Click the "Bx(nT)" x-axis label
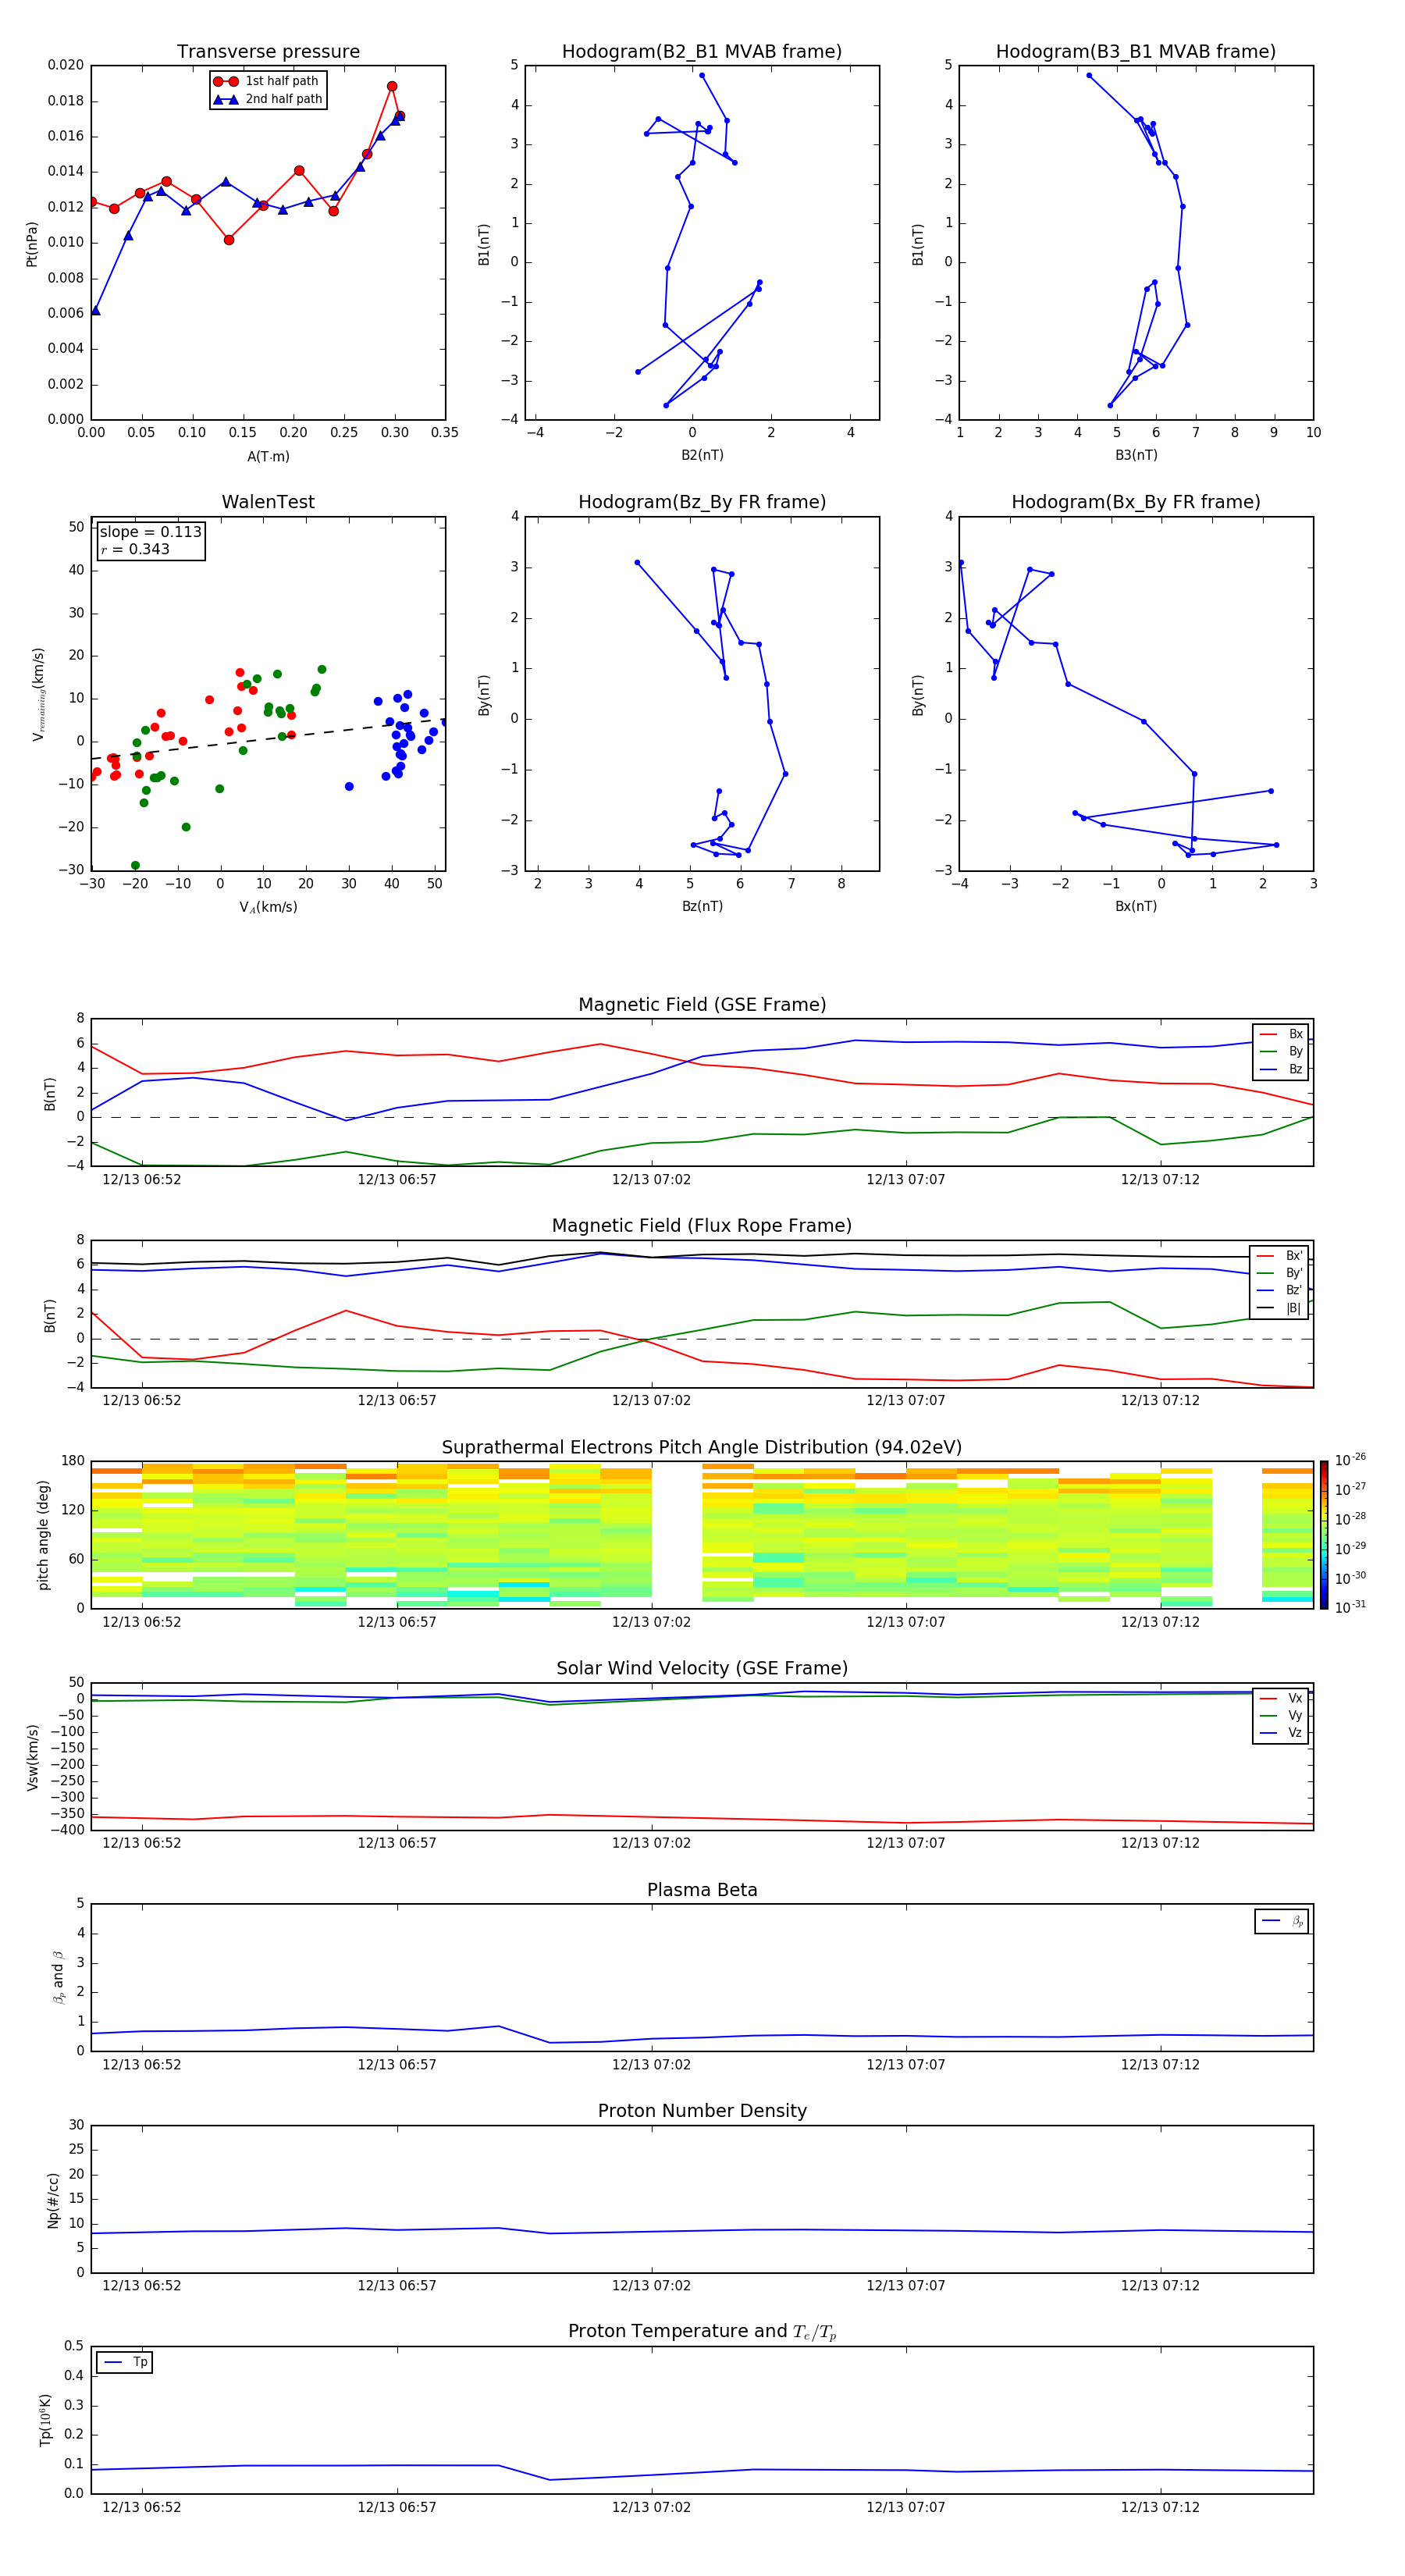The width and height of the screenshot is (1405, 2576). pos(1136,906)
